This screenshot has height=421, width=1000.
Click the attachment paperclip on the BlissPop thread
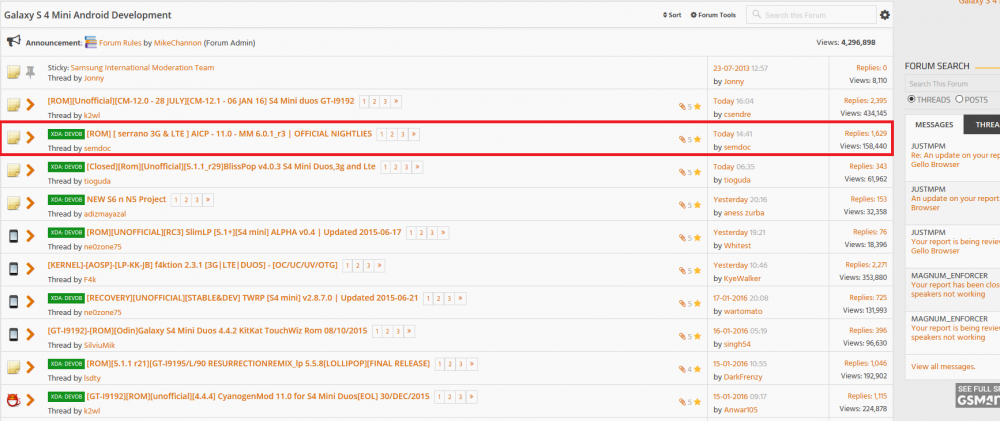pos(681,172)
